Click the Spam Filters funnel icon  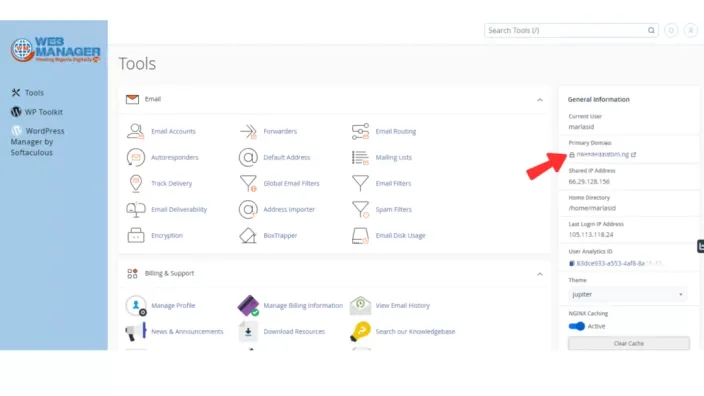tap(360, 209)
